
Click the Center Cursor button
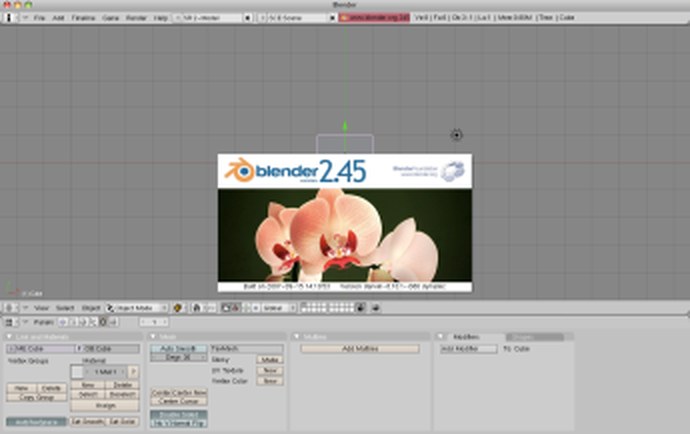(x=179, y=401)
